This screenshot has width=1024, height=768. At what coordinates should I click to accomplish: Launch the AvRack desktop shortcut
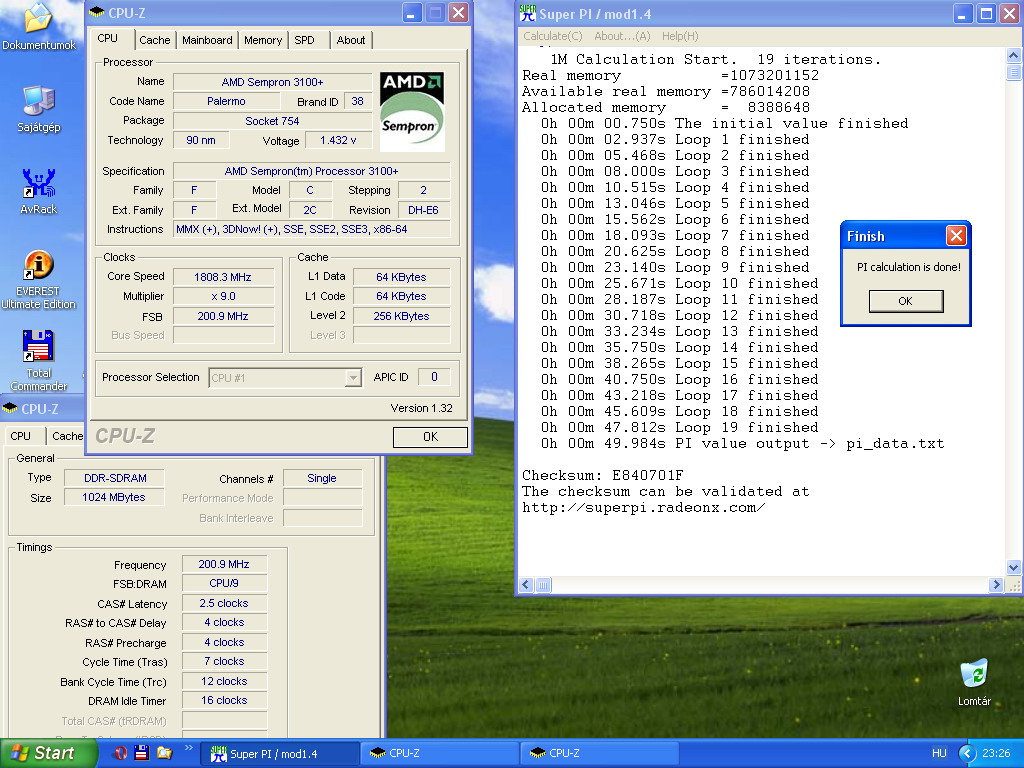(39, 184)
